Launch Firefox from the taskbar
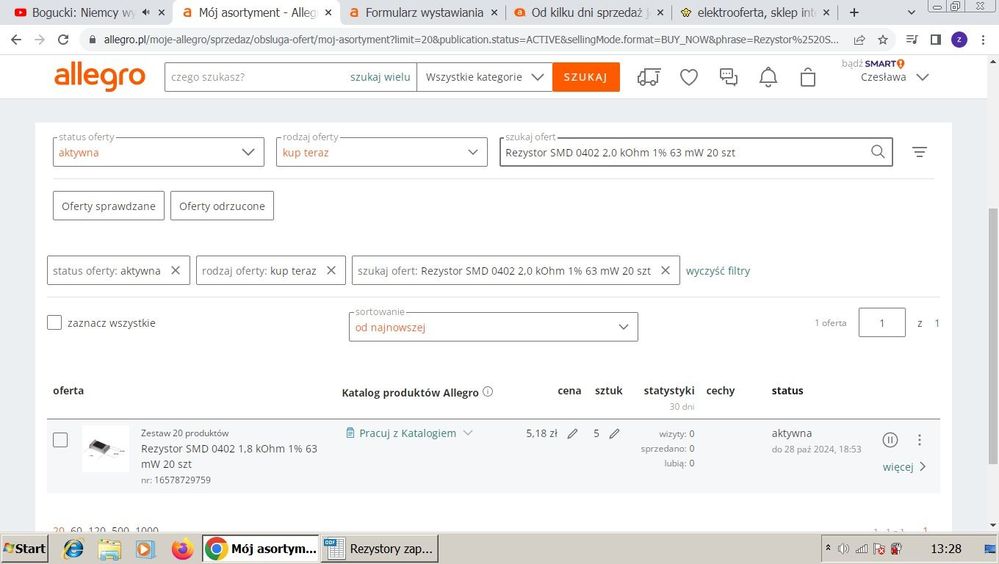 [x=182, y=549]
